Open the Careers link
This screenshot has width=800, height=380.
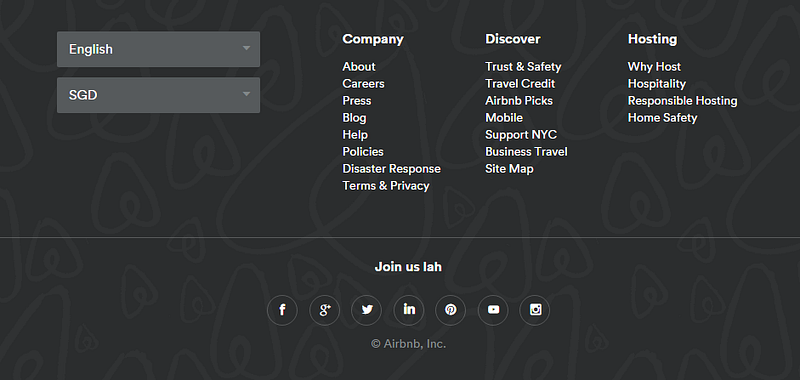363,84
